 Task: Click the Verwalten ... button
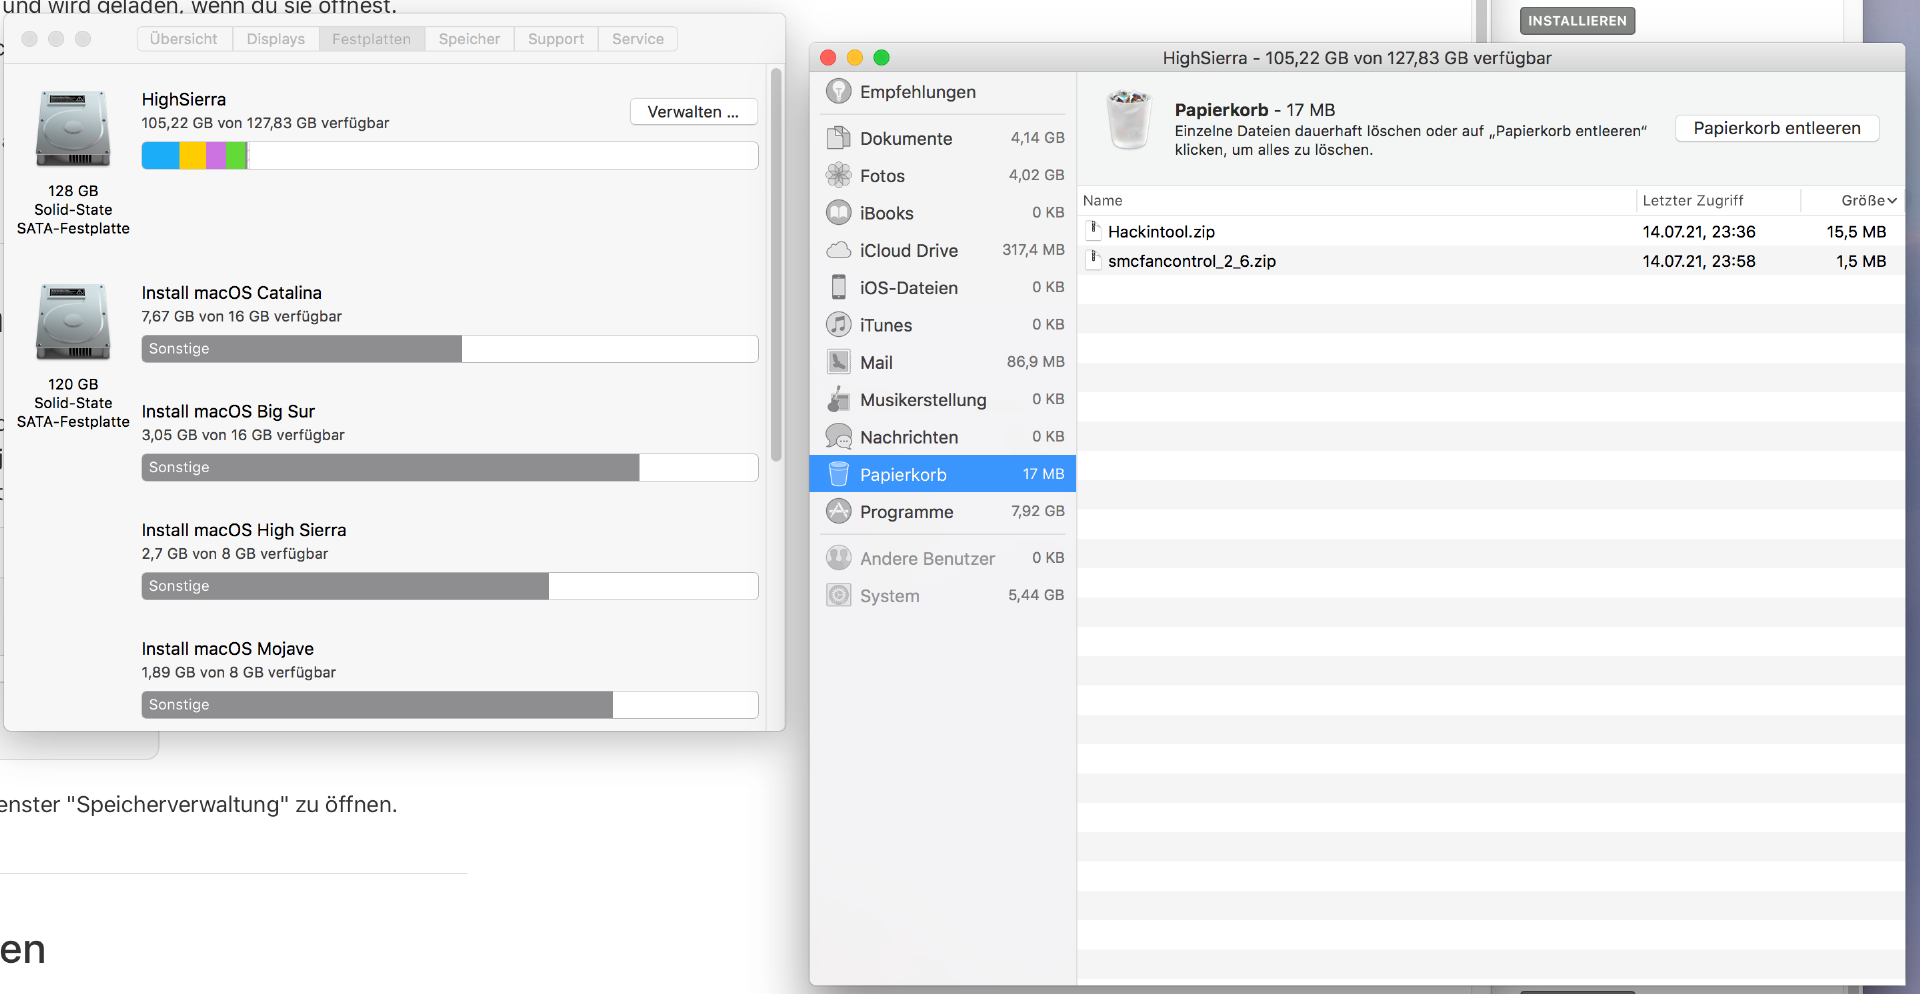point(693,112)
